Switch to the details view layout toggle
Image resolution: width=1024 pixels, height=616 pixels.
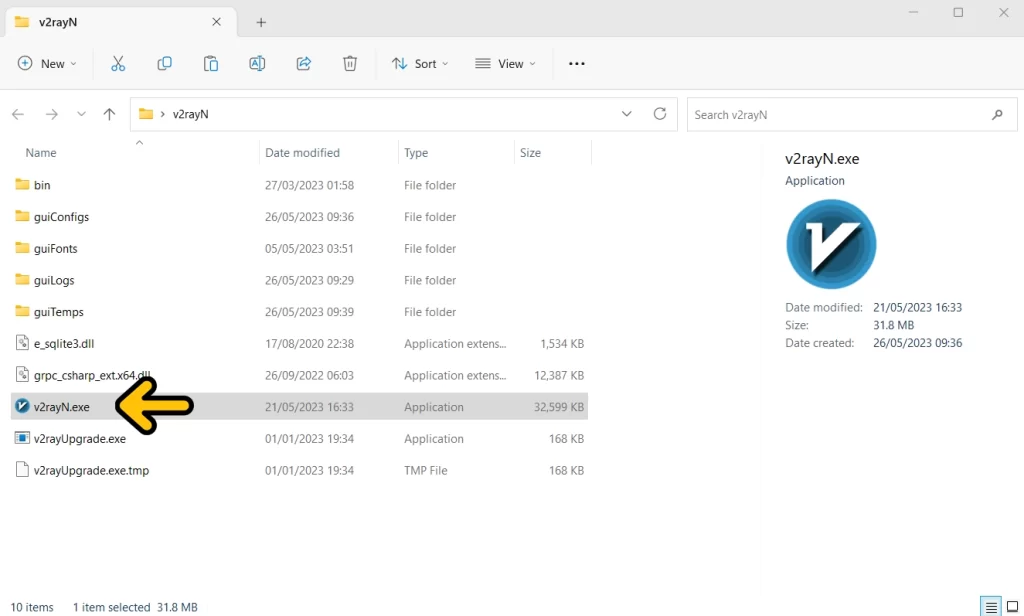(x=990, y=607)
